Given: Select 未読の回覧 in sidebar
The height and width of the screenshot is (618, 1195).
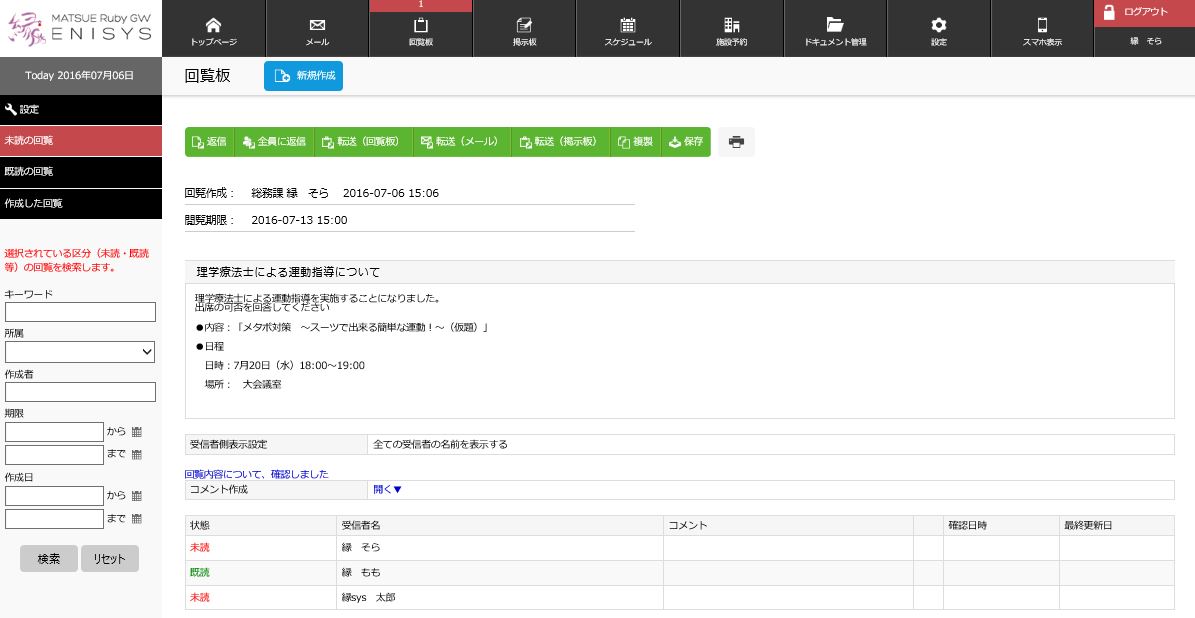Looking at the screenshot, I should (81, 141).
